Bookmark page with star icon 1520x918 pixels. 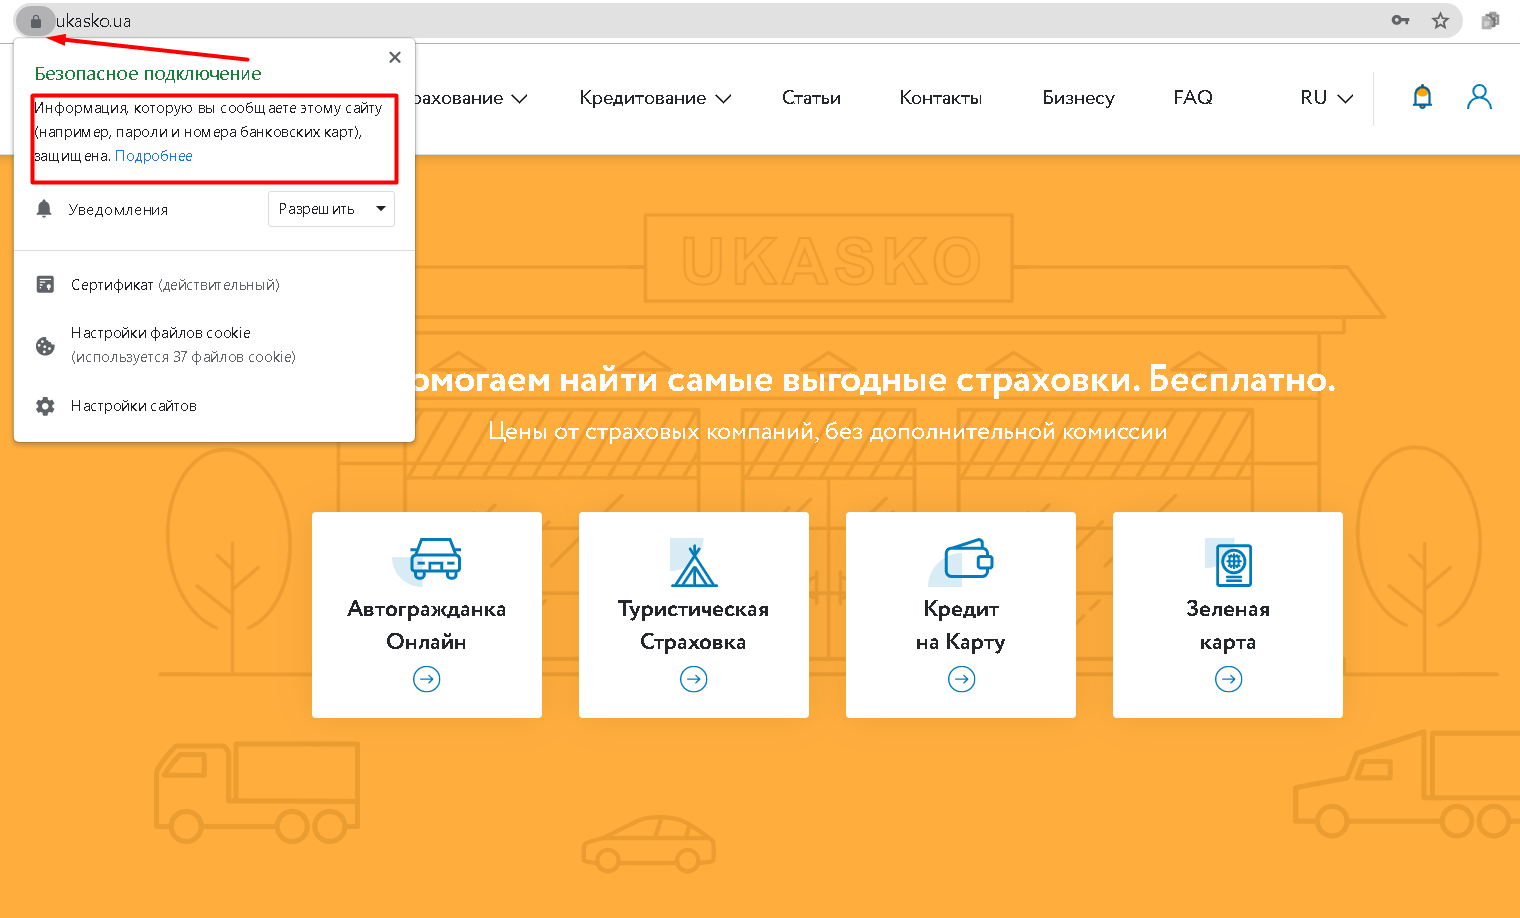1440,20
